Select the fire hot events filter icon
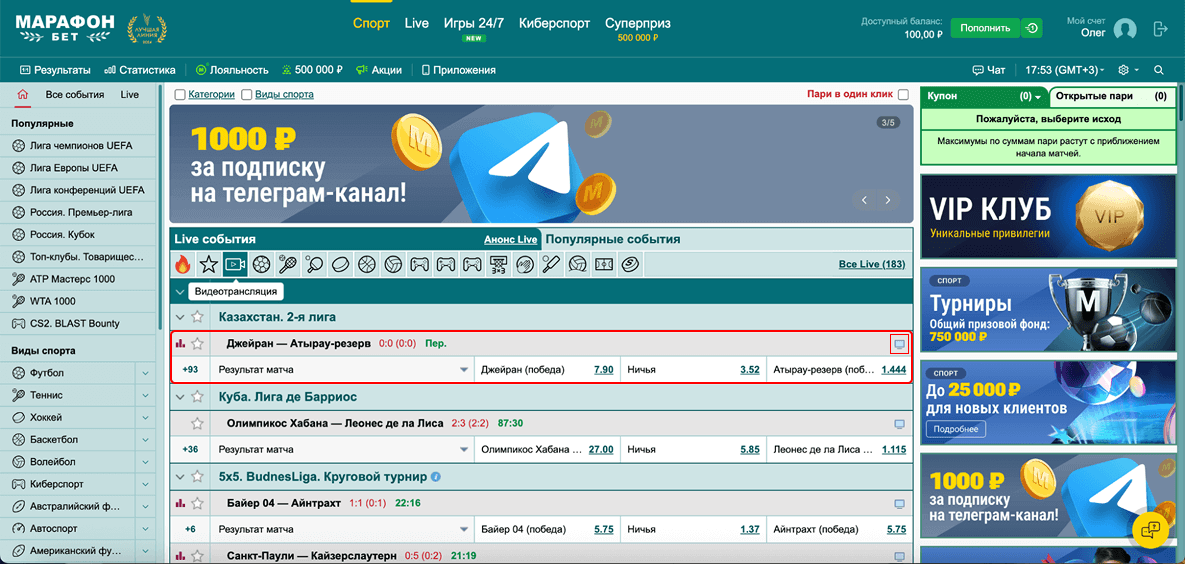The height and width of the screenshot is (564, 1185). 182,265
